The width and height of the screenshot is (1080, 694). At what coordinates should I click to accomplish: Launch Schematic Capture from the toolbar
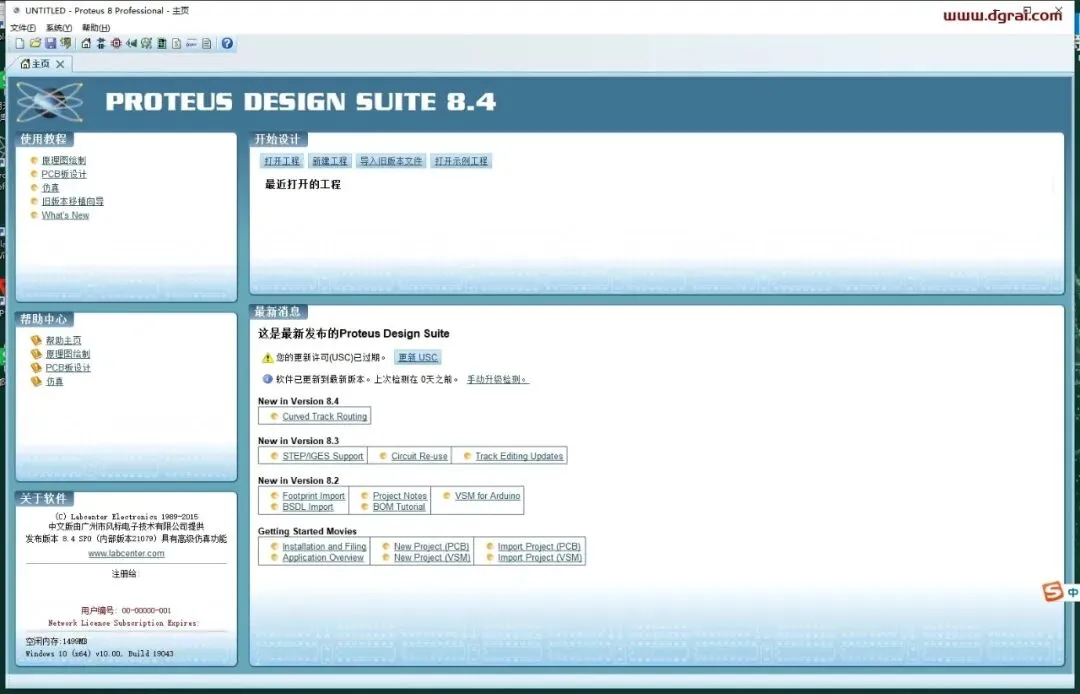101,43
